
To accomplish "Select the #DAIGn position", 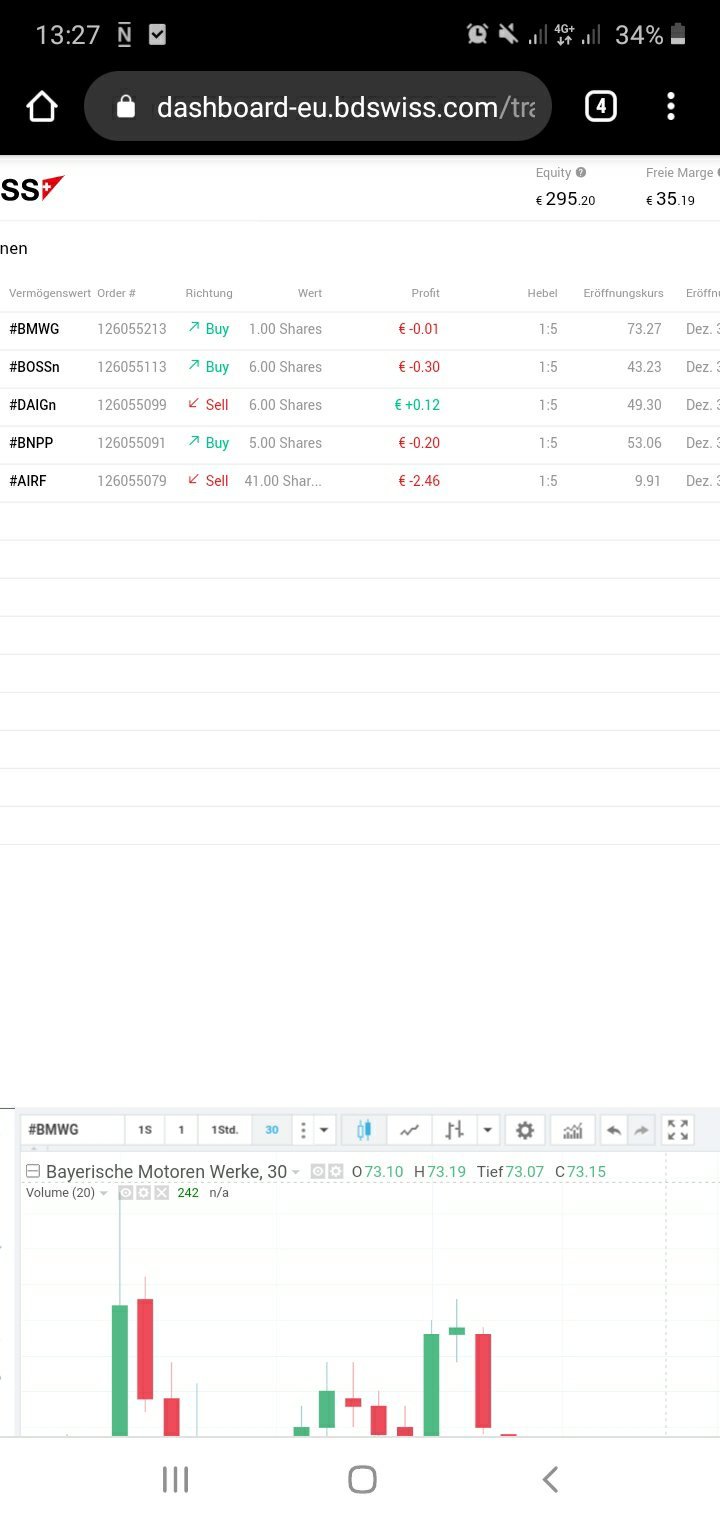I will (360, 405).
